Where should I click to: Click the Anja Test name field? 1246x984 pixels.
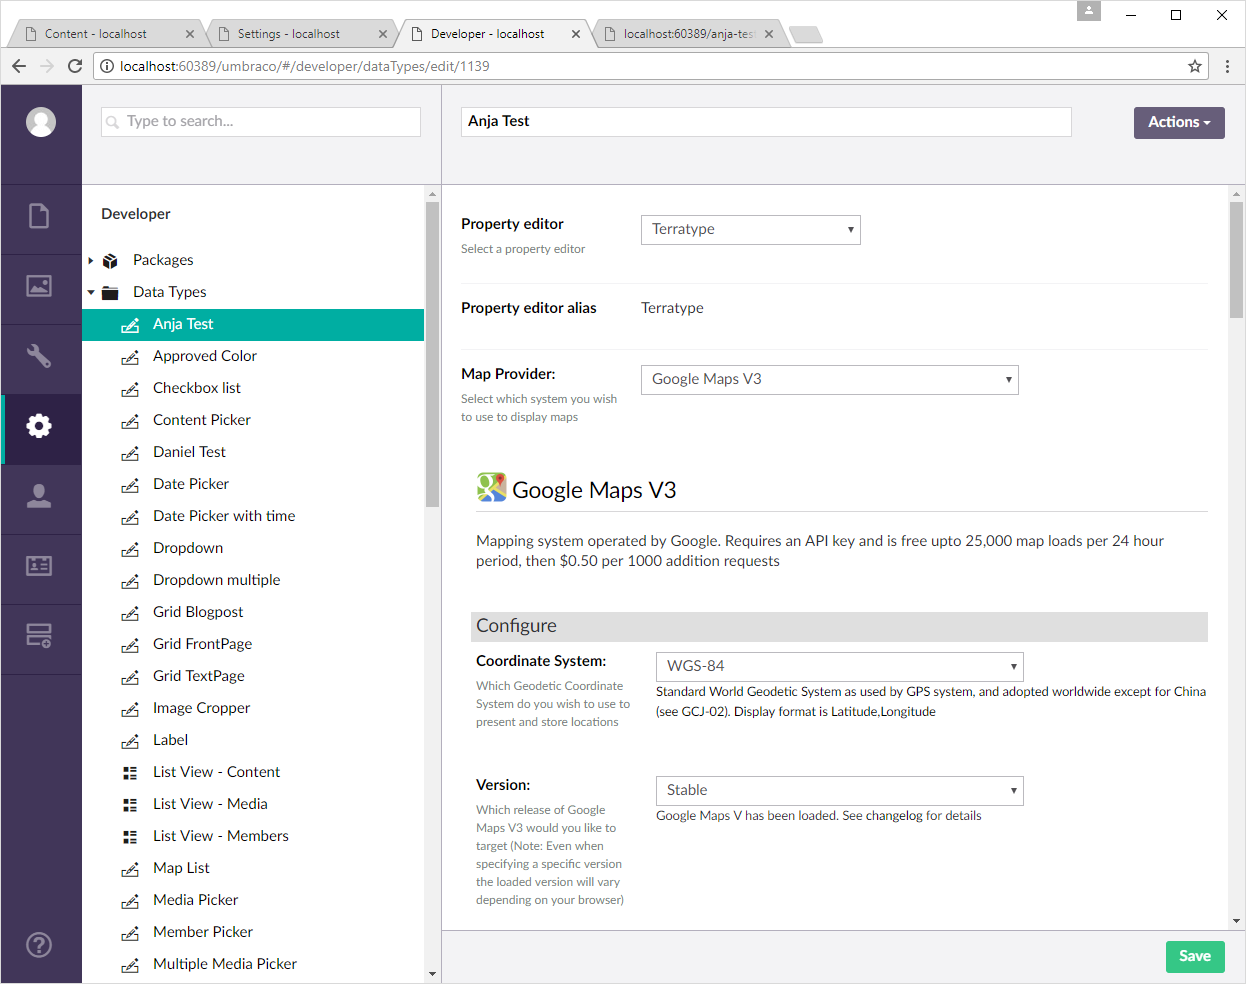(x=766, y=122)
